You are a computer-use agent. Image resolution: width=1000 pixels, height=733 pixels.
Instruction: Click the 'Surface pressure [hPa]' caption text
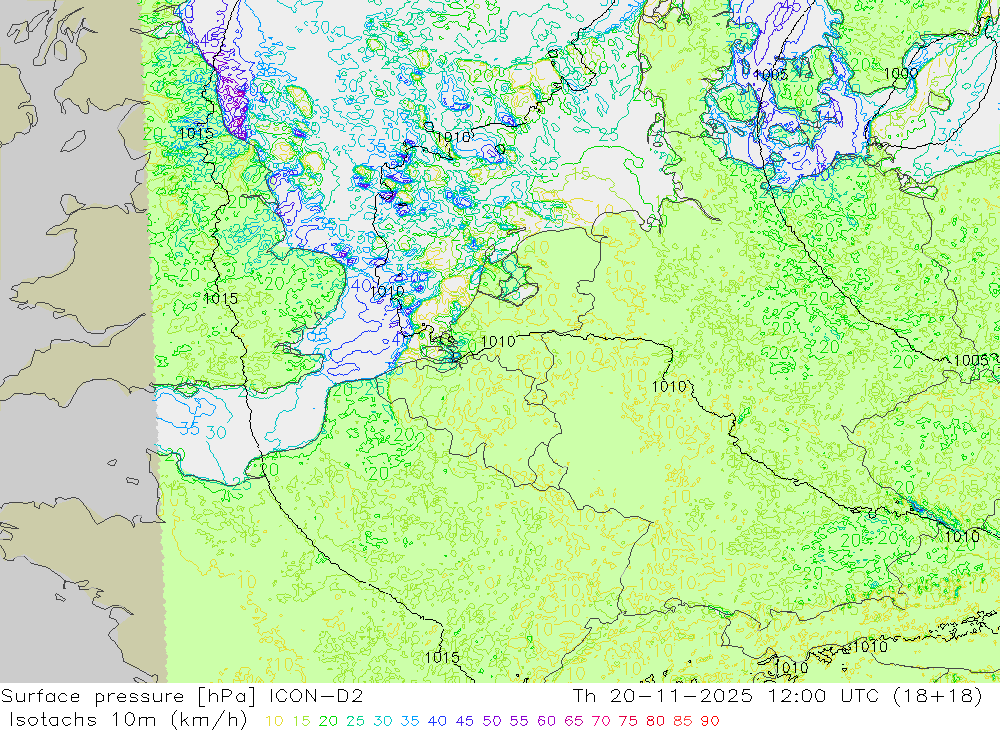click(129, 696)
